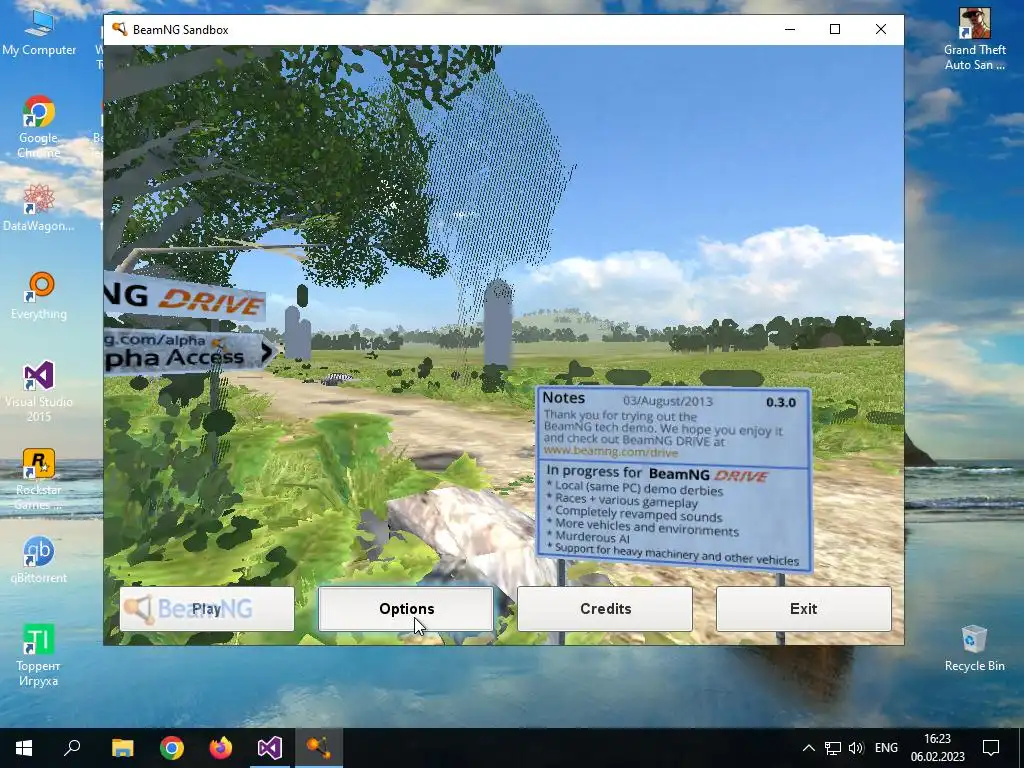Click the taskbar search magnifier
Screen dimensions: 1024x768
tap(72, 748)
